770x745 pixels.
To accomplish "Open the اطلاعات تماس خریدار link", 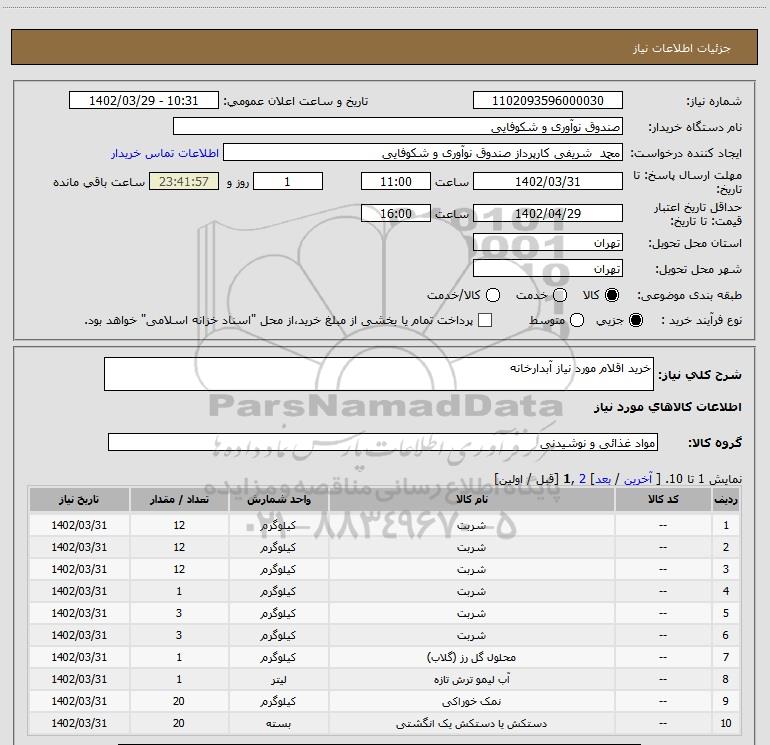I will tap(165, 153).
